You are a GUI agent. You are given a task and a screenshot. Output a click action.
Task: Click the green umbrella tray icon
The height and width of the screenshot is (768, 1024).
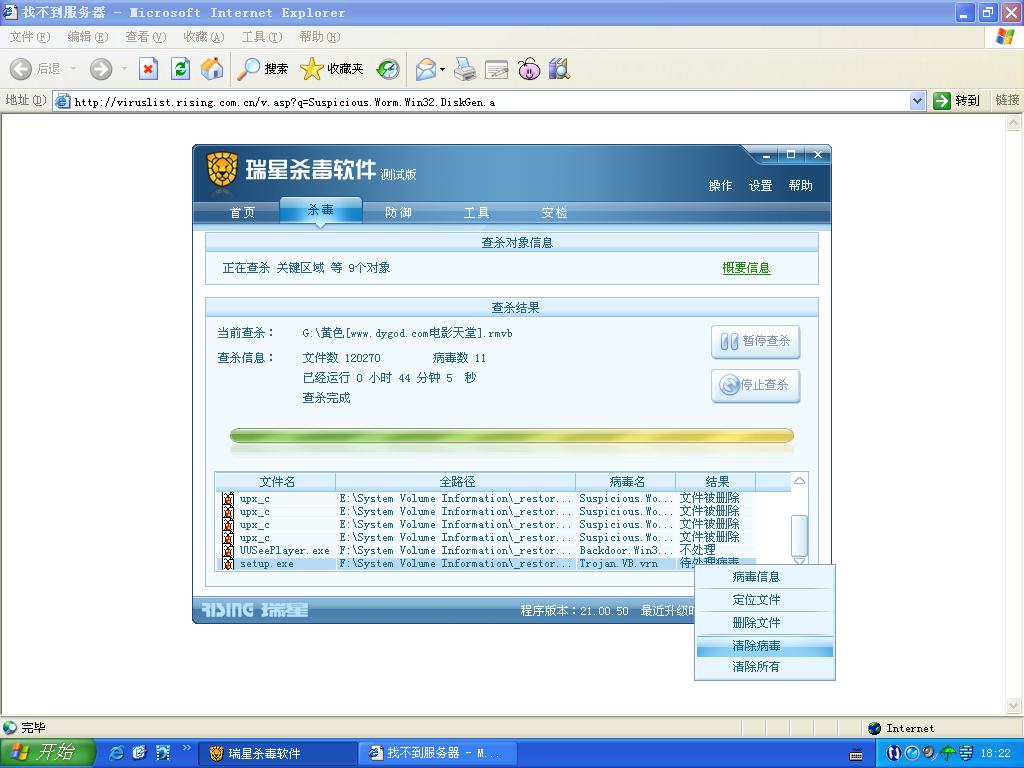click(948, 753)
